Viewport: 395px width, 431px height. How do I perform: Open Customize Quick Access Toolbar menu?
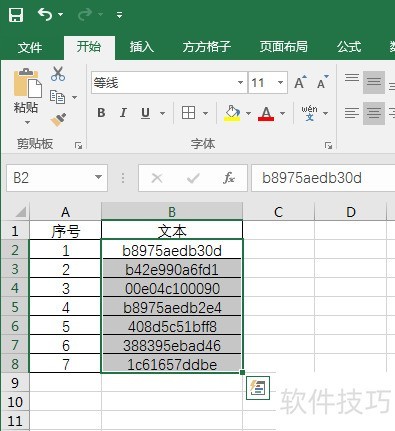(119, 15)
